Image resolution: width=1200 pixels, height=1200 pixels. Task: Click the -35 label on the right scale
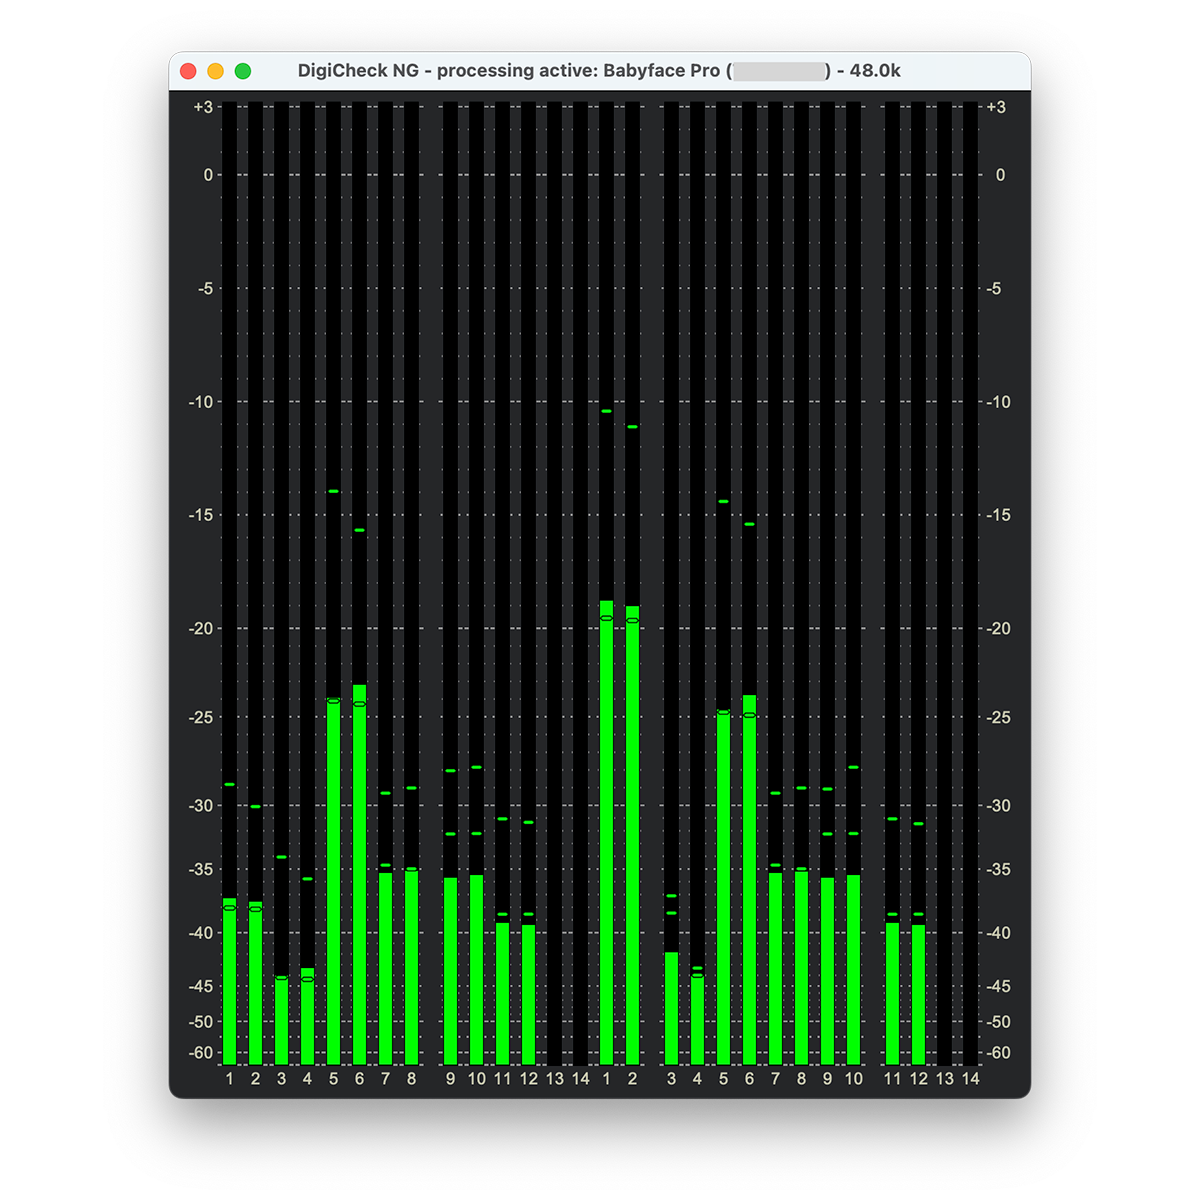(x=999, y=870)
